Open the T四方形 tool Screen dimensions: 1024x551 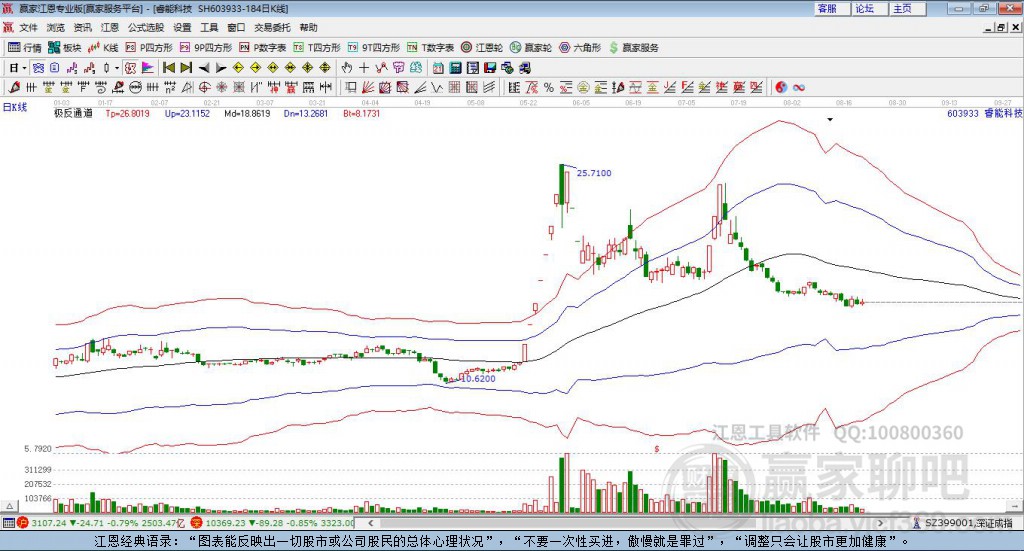coord(317,48)
